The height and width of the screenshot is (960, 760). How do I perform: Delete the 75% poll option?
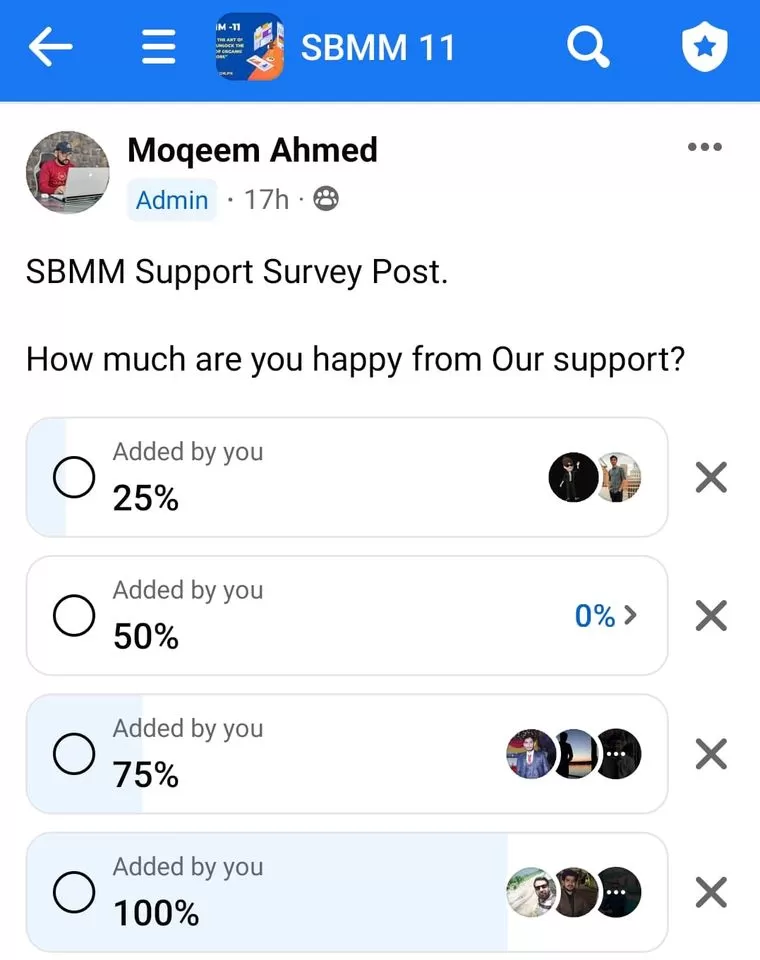coord(710,754)
